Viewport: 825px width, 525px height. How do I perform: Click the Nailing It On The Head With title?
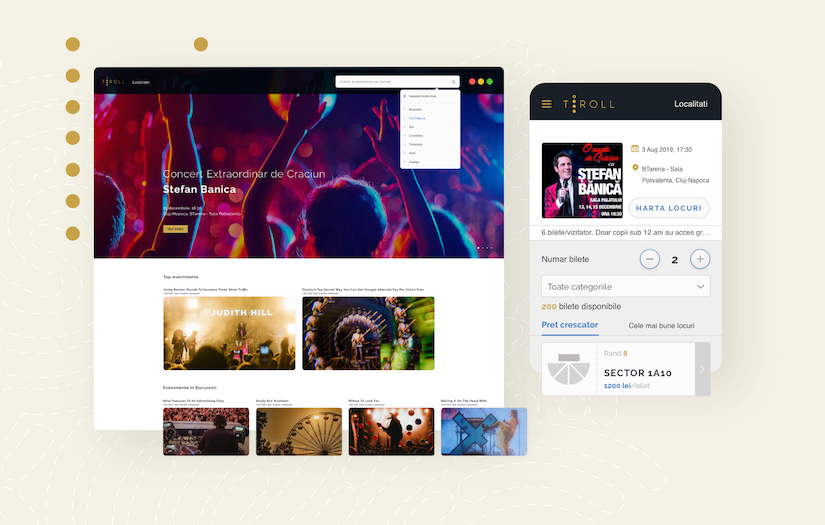(x=464, y=401)
